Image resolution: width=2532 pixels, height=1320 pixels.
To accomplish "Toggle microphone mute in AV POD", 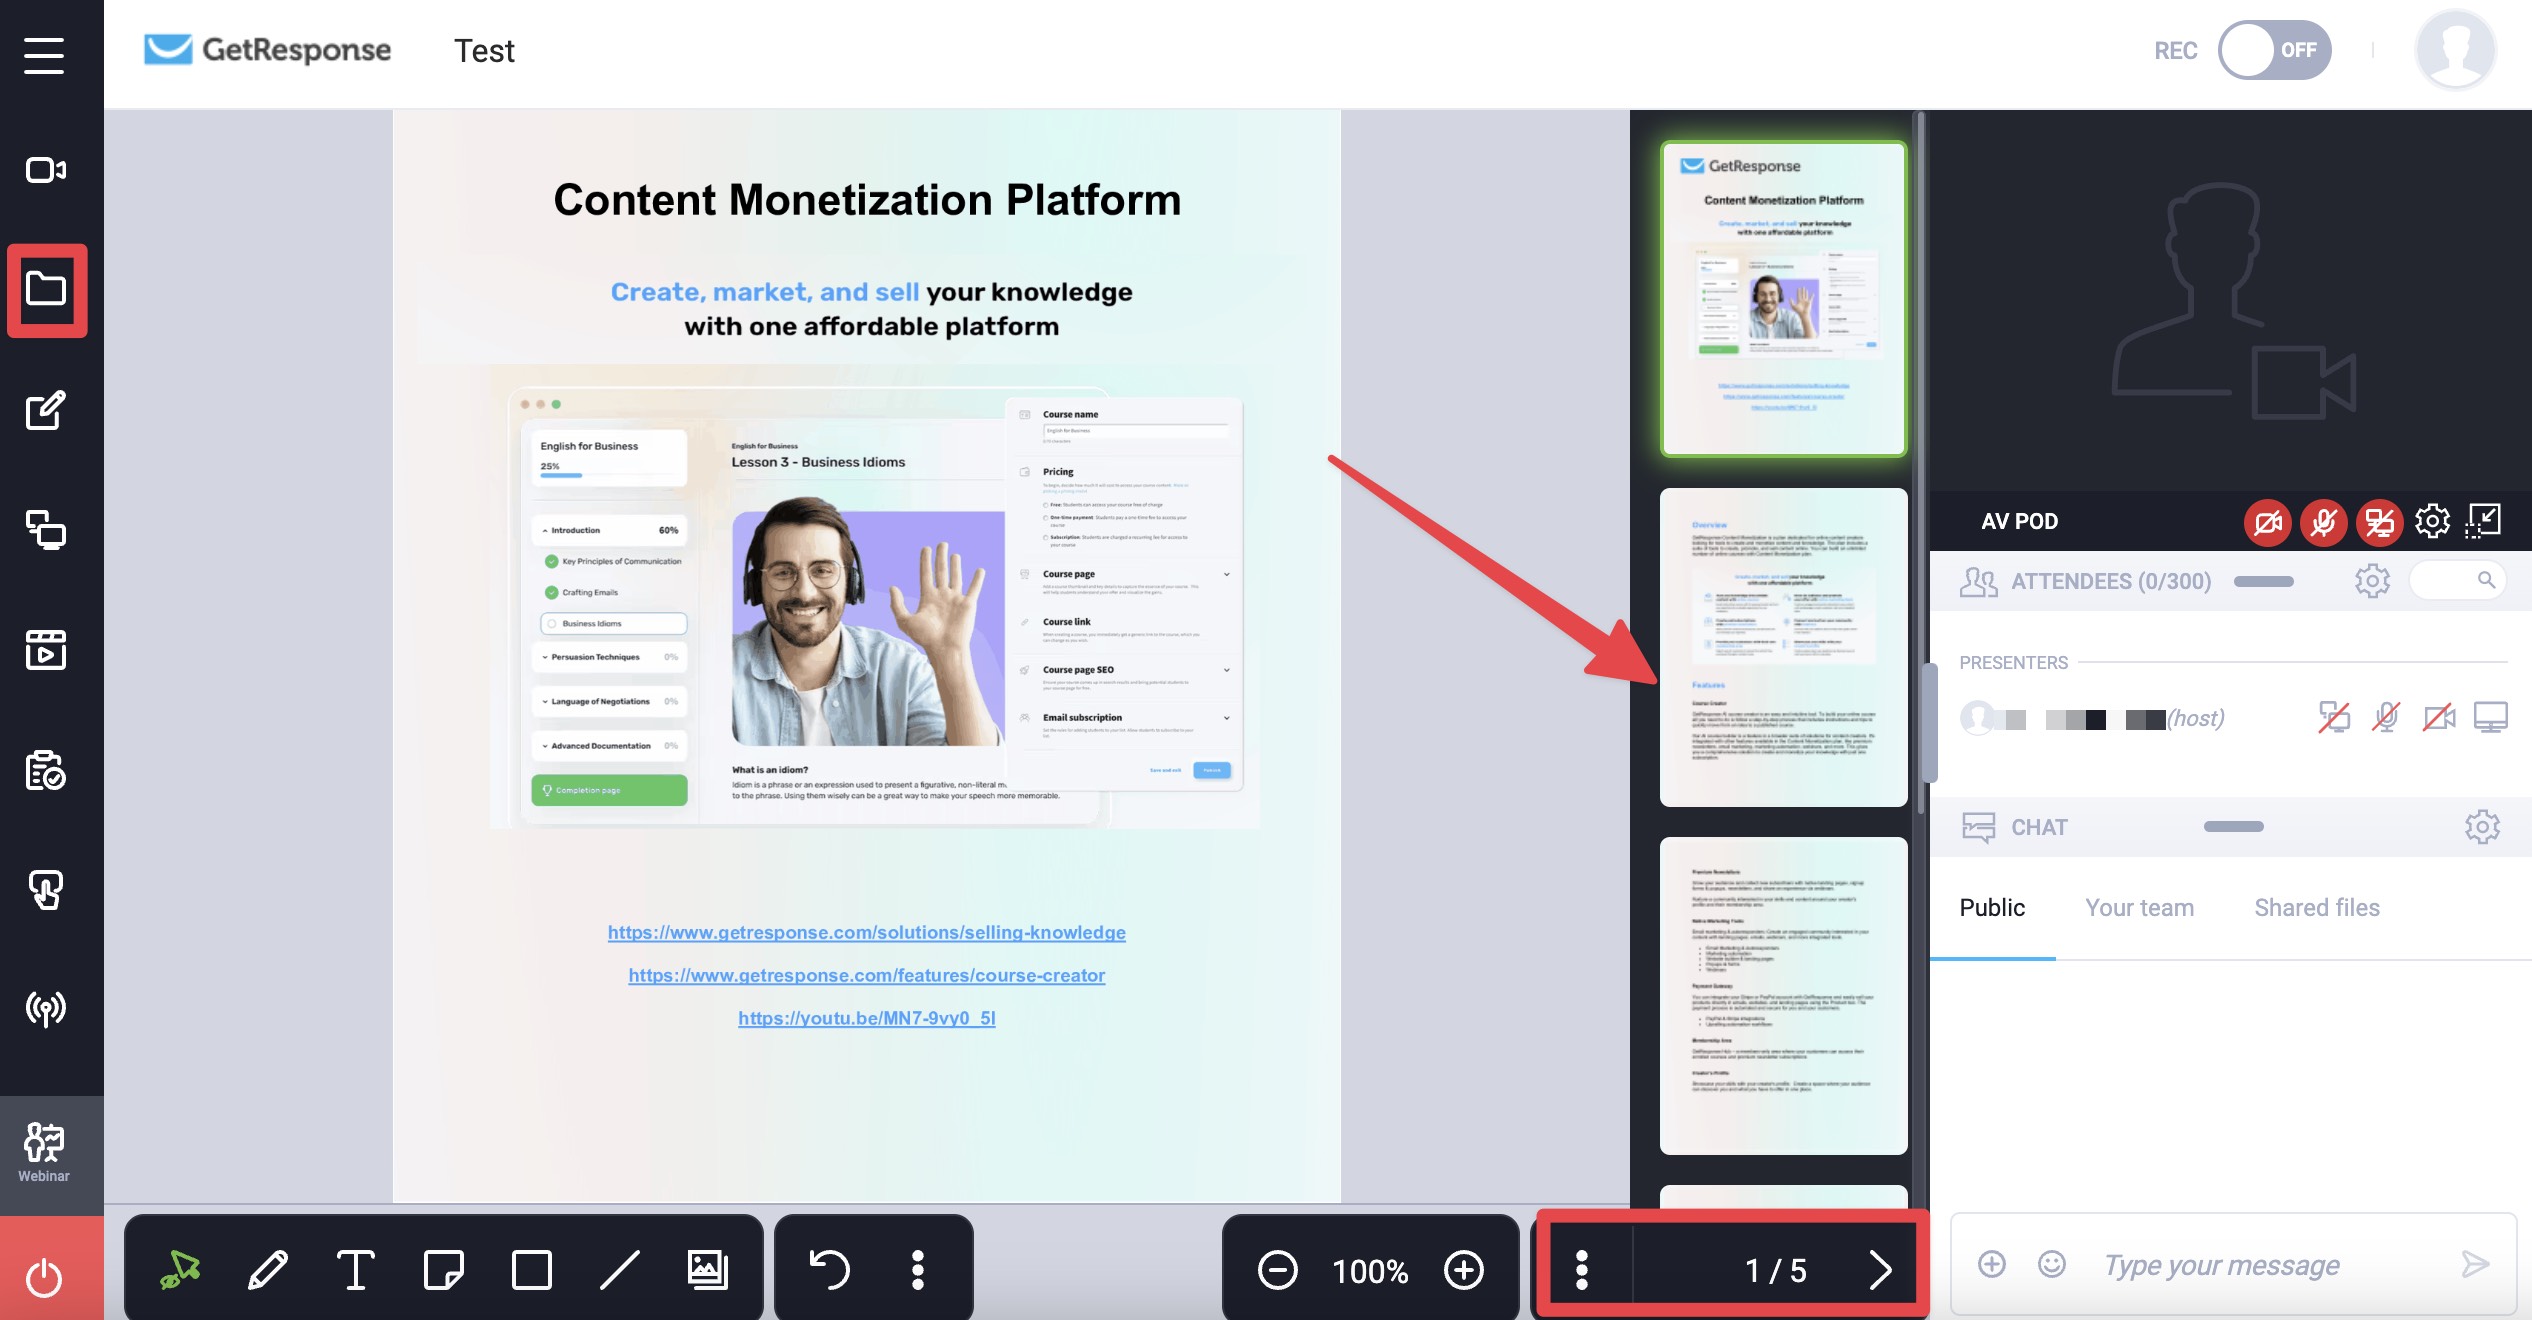I will coord(2324,522).
